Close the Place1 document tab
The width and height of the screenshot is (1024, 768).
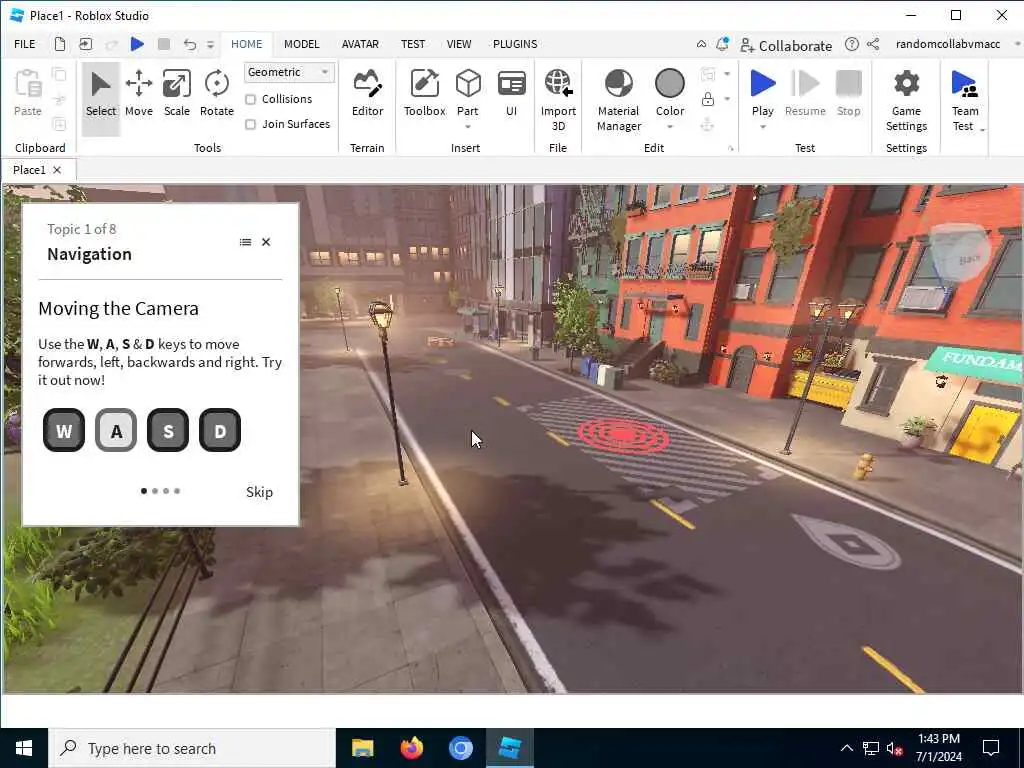[x=57, y=170]
